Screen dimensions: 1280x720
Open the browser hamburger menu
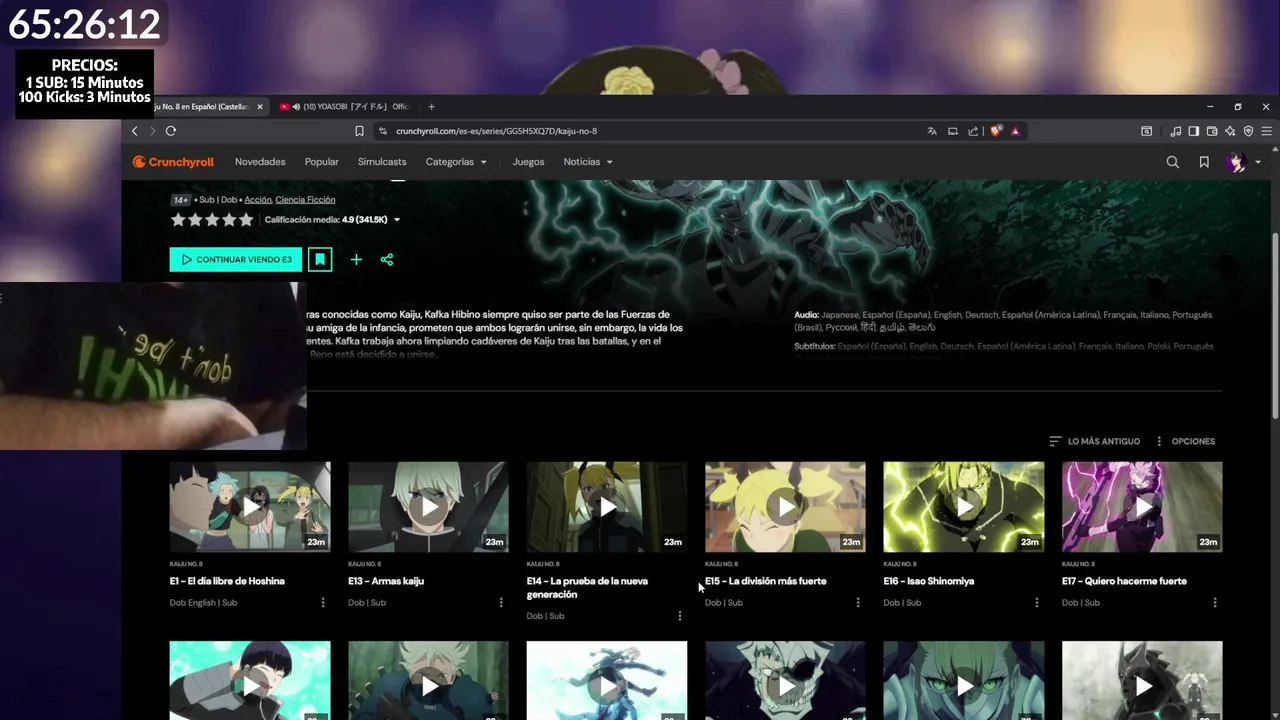(x=1266, y=131)
